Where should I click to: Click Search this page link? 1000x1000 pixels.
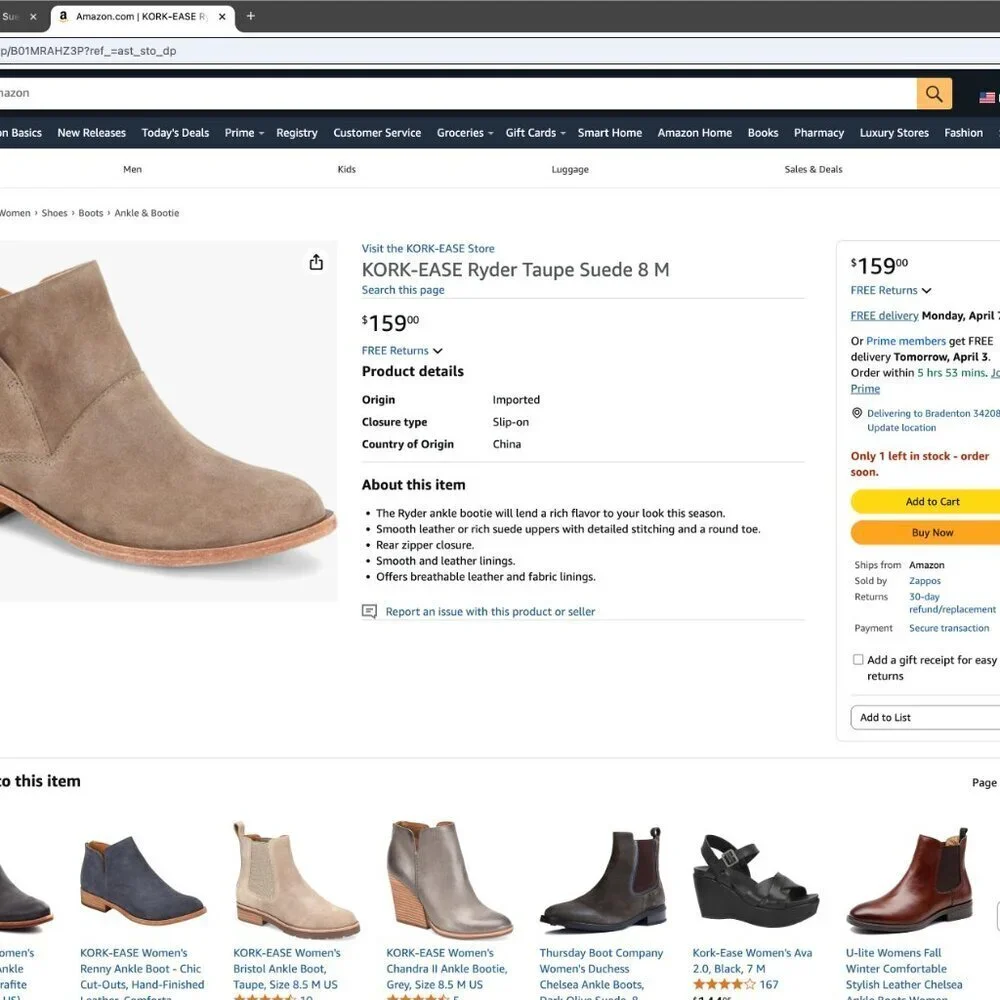(403, 290)
